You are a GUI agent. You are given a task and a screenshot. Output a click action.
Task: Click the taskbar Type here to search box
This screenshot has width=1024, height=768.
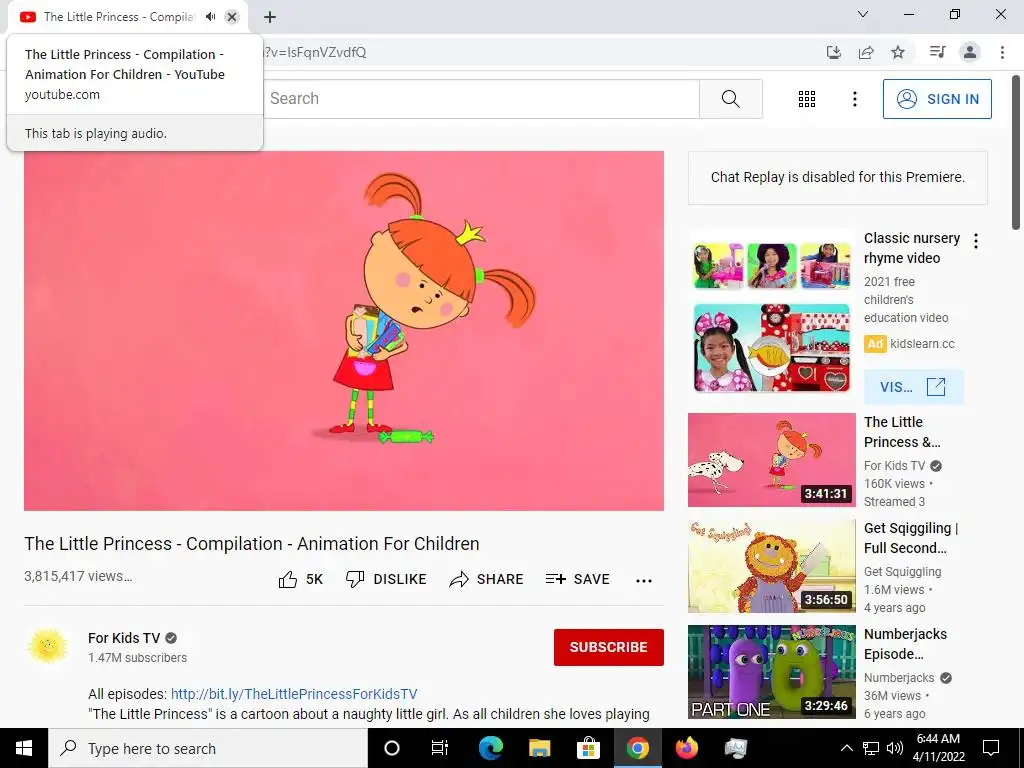(208, 748)
